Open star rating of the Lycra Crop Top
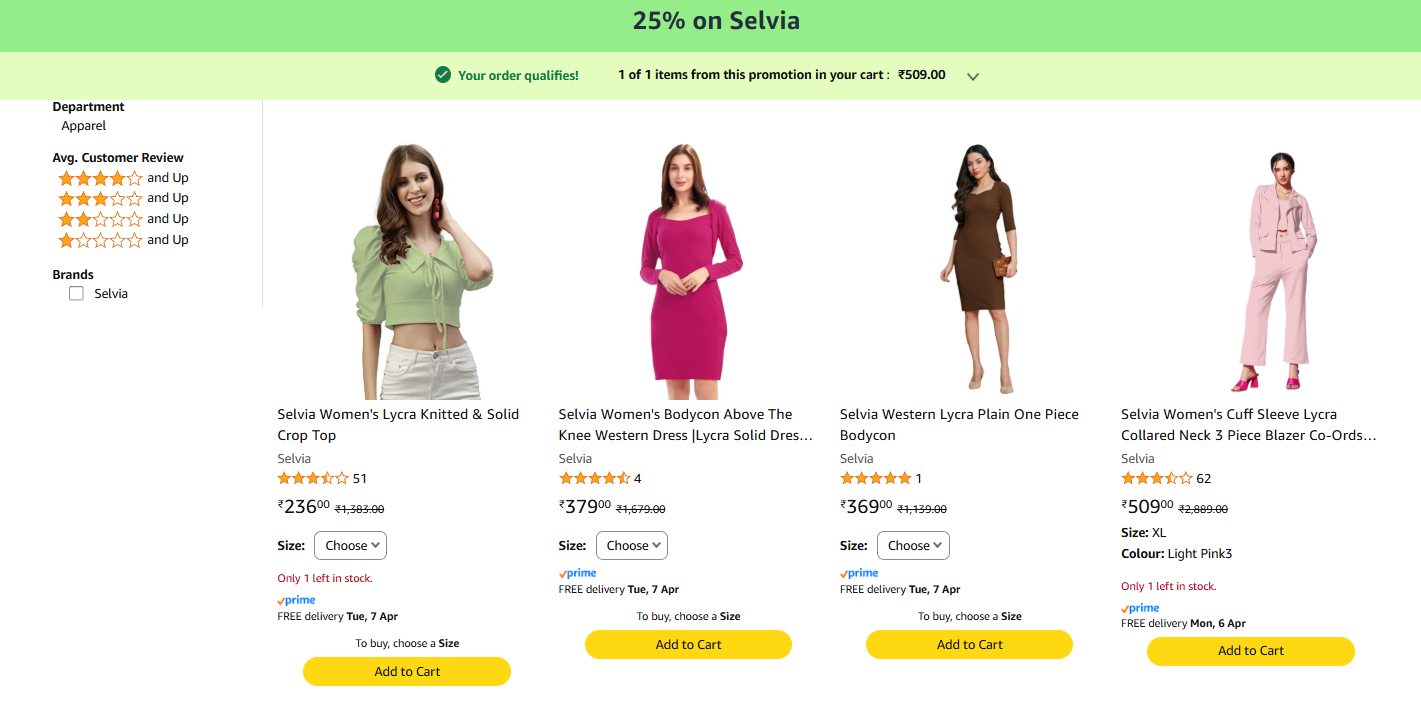This screenshot has width=1421, height=704. [x=312, y=479]
